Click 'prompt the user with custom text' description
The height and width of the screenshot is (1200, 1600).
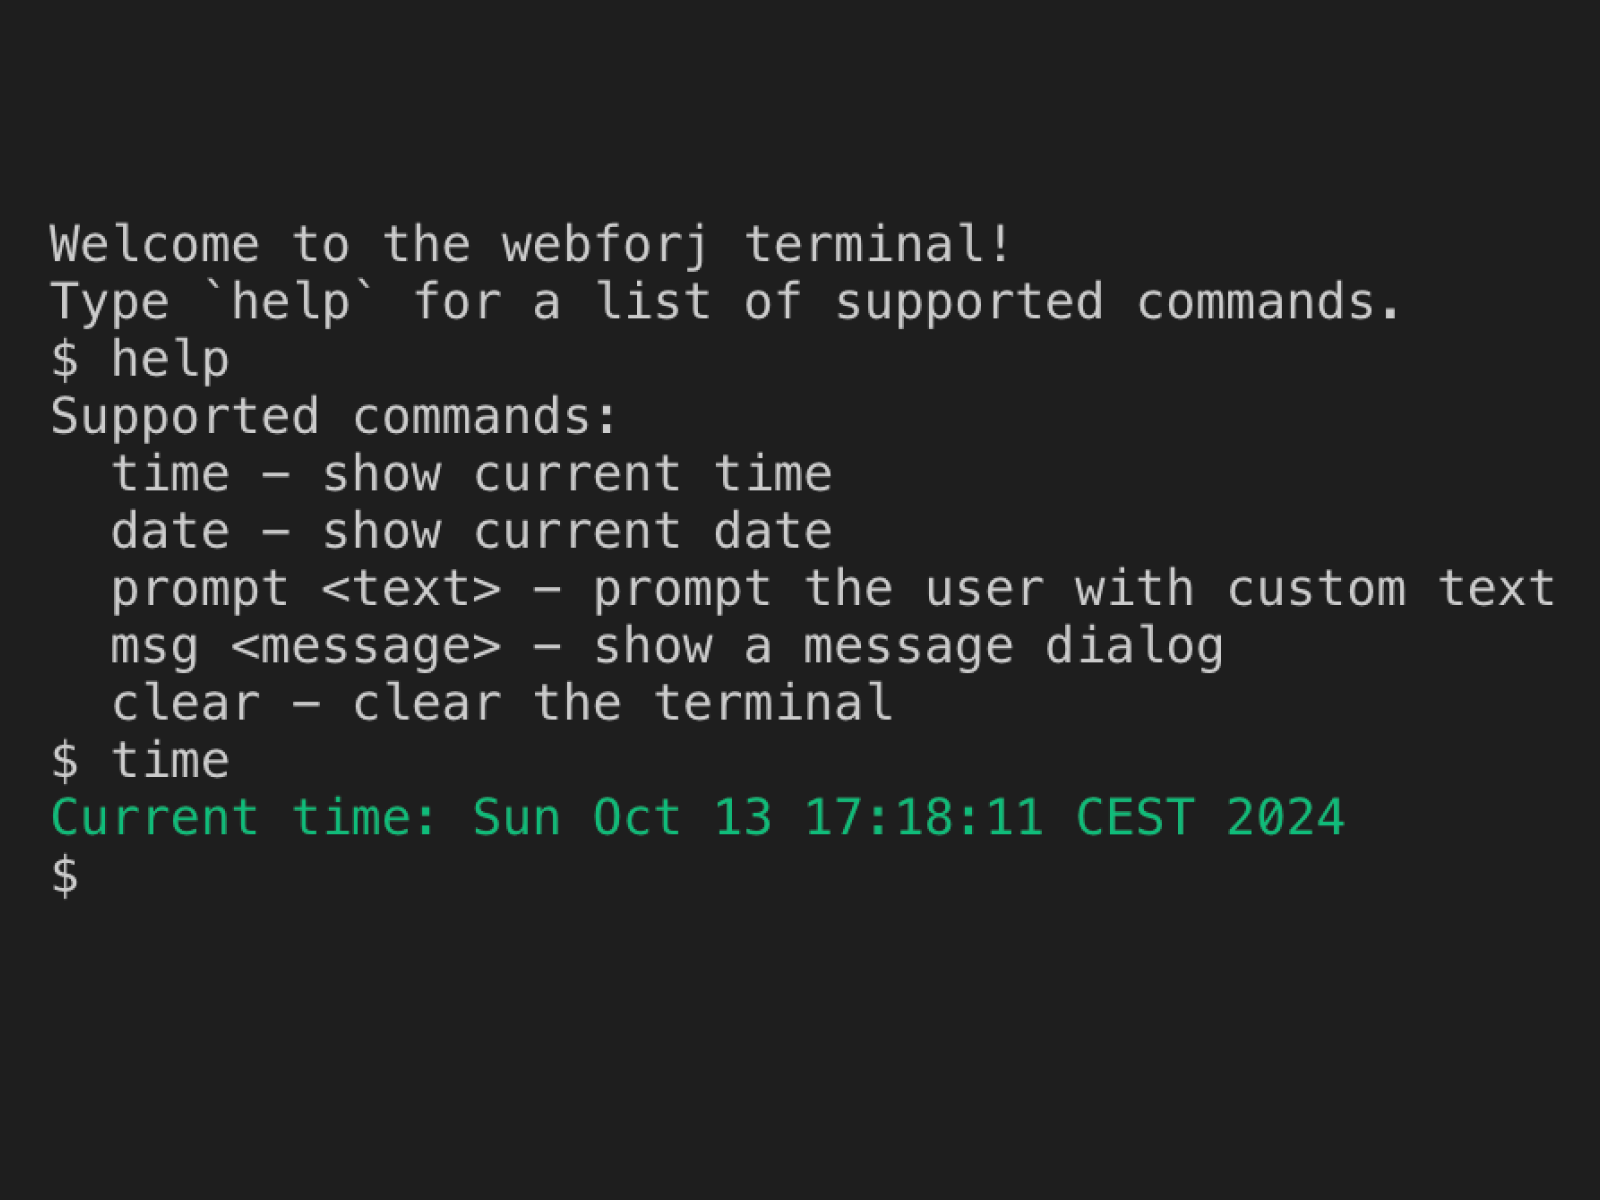(1073, 589)
